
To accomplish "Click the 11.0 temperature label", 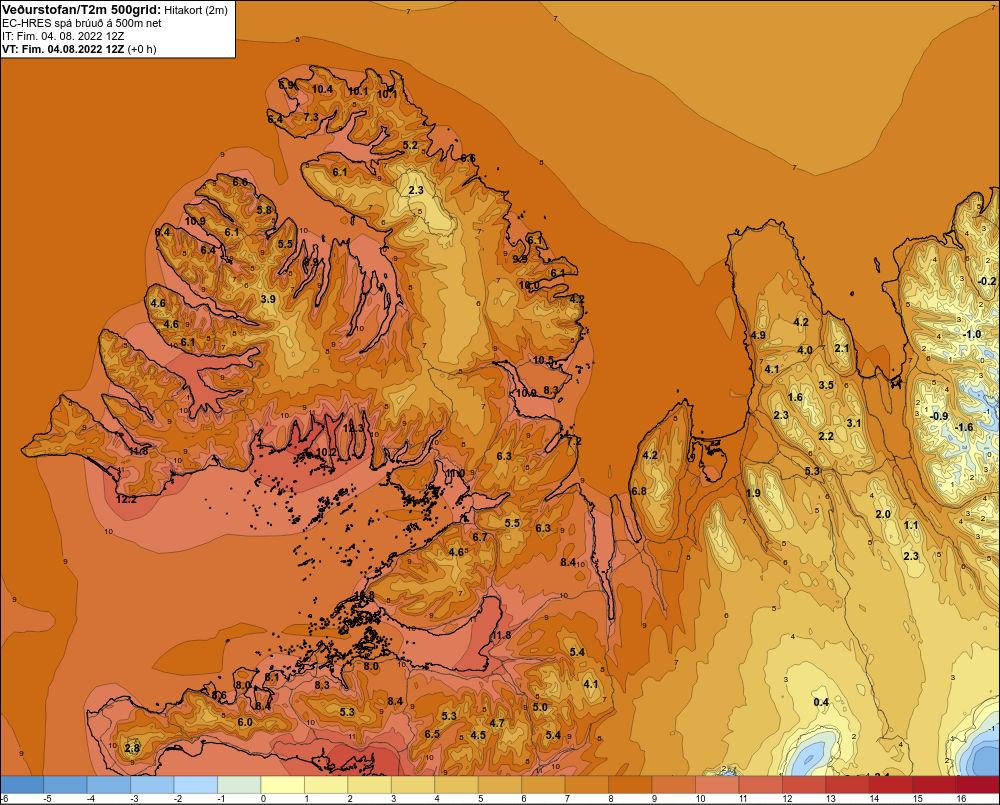I will [x=455, y=473].
